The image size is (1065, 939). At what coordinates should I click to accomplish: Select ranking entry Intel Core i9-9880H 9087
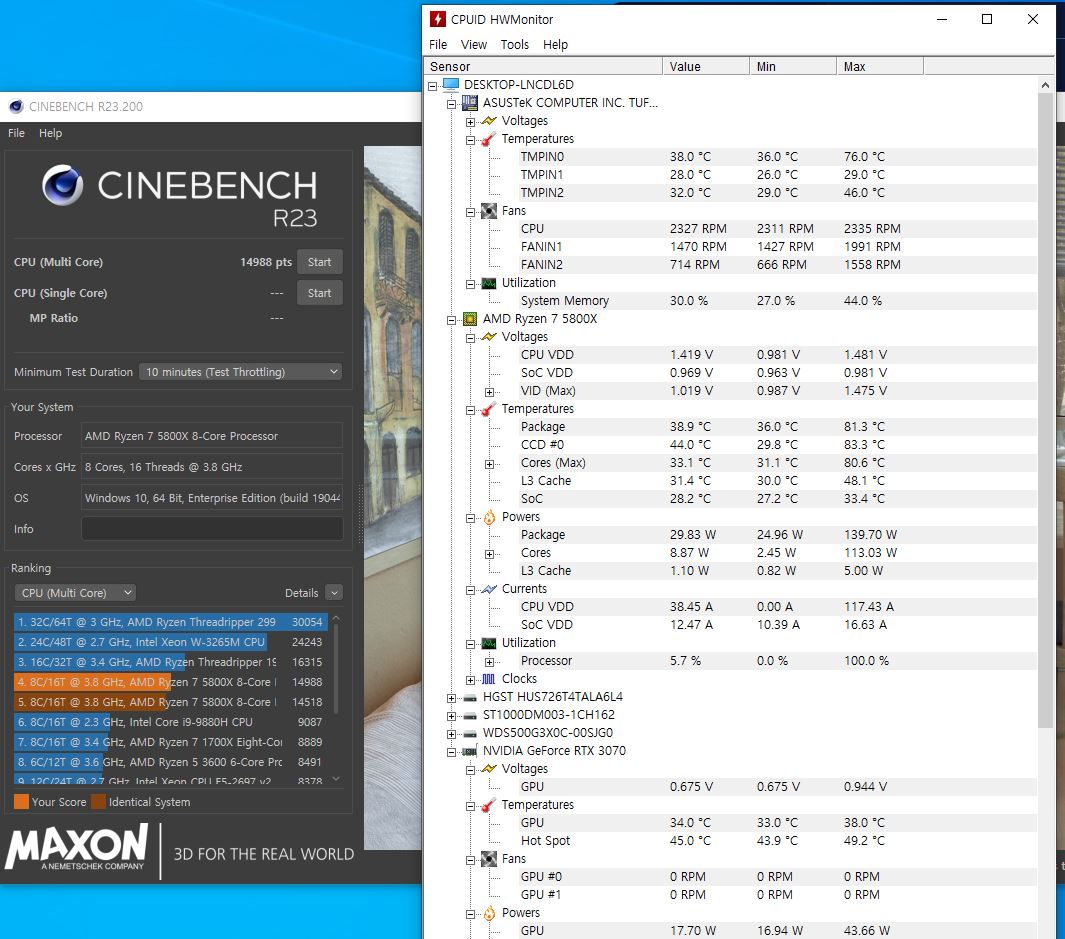click(x=170, y=722)
